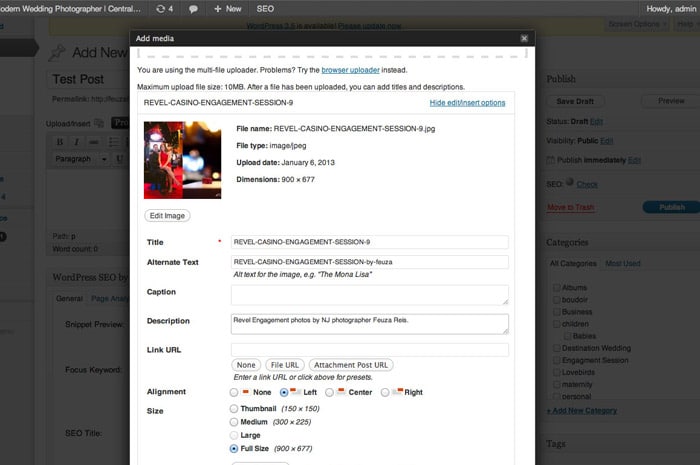Select None alignment radio button

point(234,392)
